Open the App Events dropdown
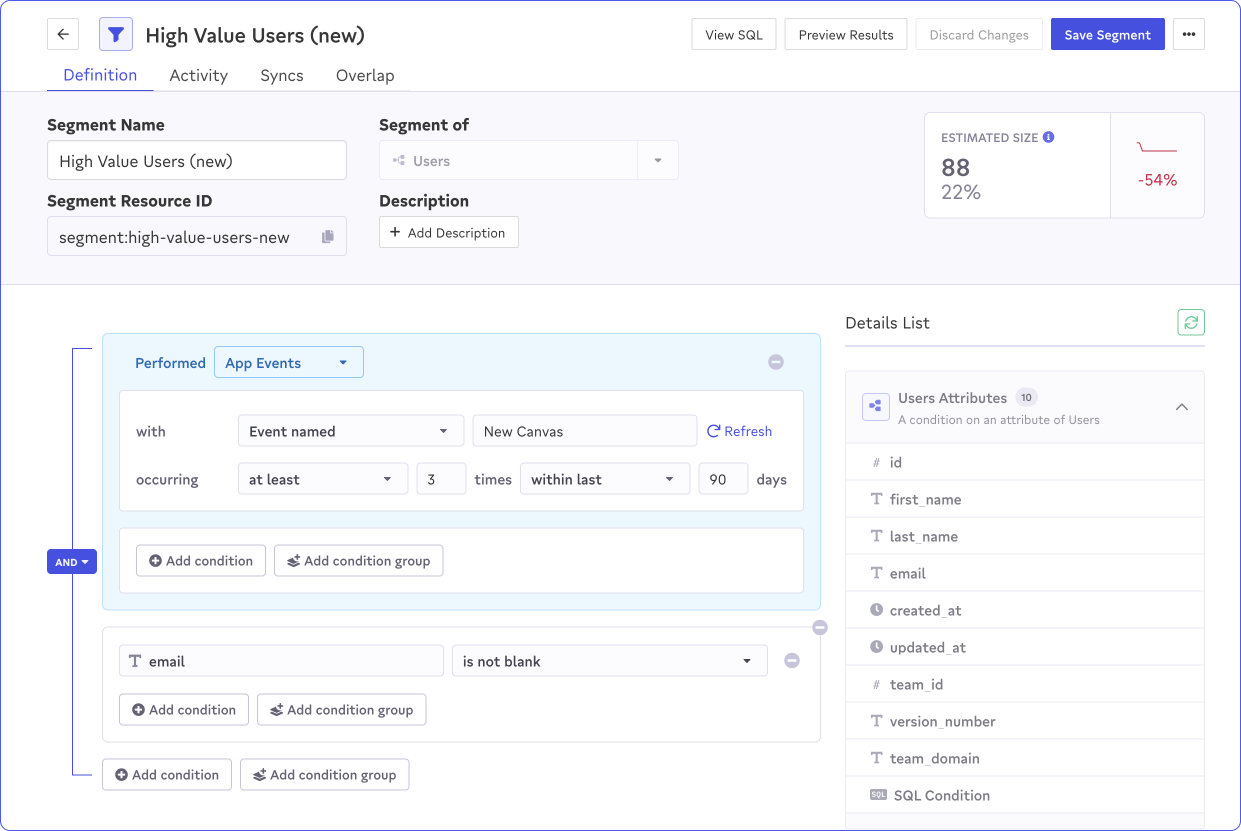 point(288,363)
